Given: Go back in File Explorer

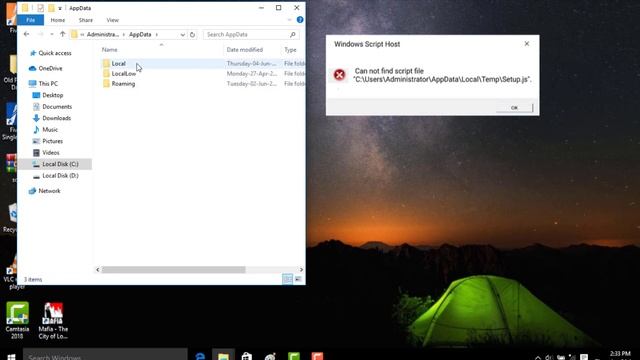Looking at the screenshot, I should tap(27, 35).
